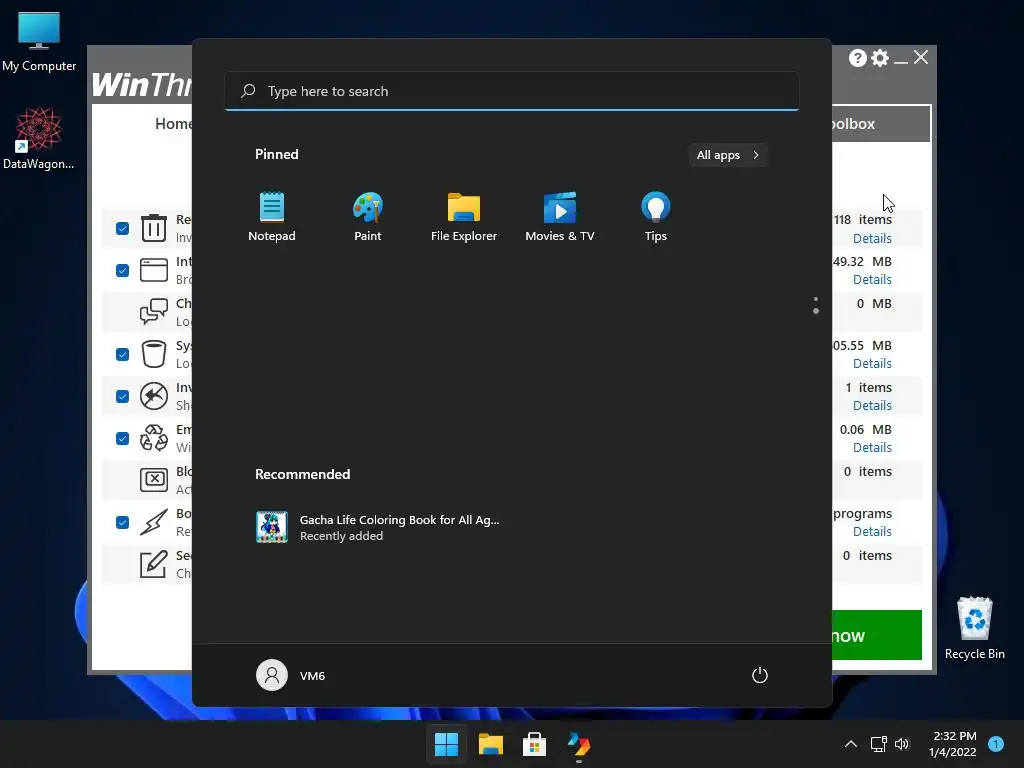Open File Explorer pinned app
The image size is (1024, 768).
[x=464, y=217]
